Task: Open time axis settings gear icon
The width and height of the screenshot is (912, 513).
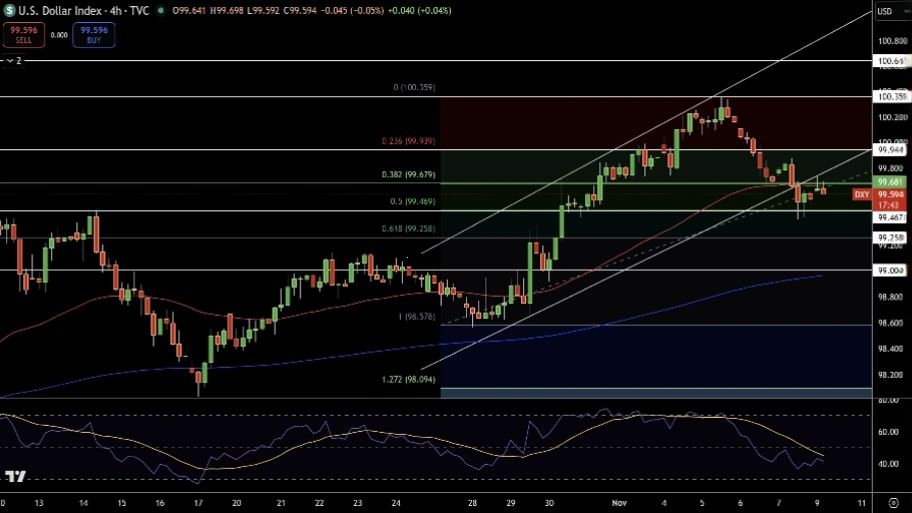Action: point(892,502)
